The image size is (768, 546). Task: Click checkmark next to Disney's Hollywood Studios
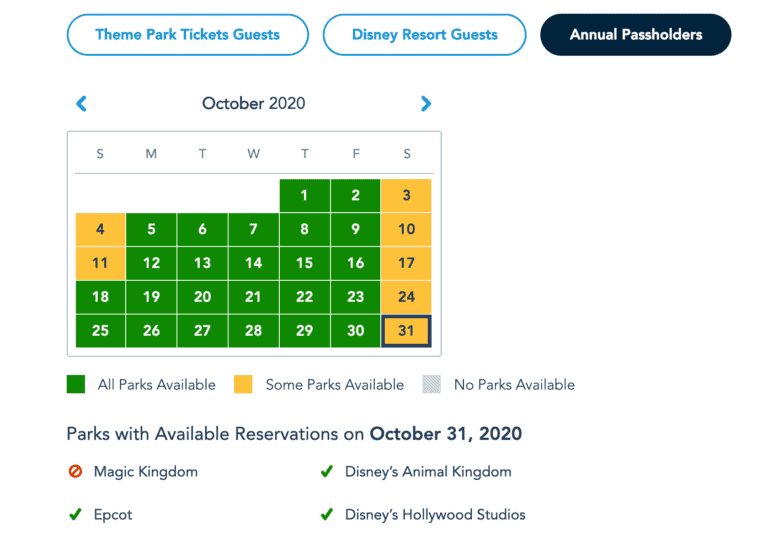click(x=327, y=515)
